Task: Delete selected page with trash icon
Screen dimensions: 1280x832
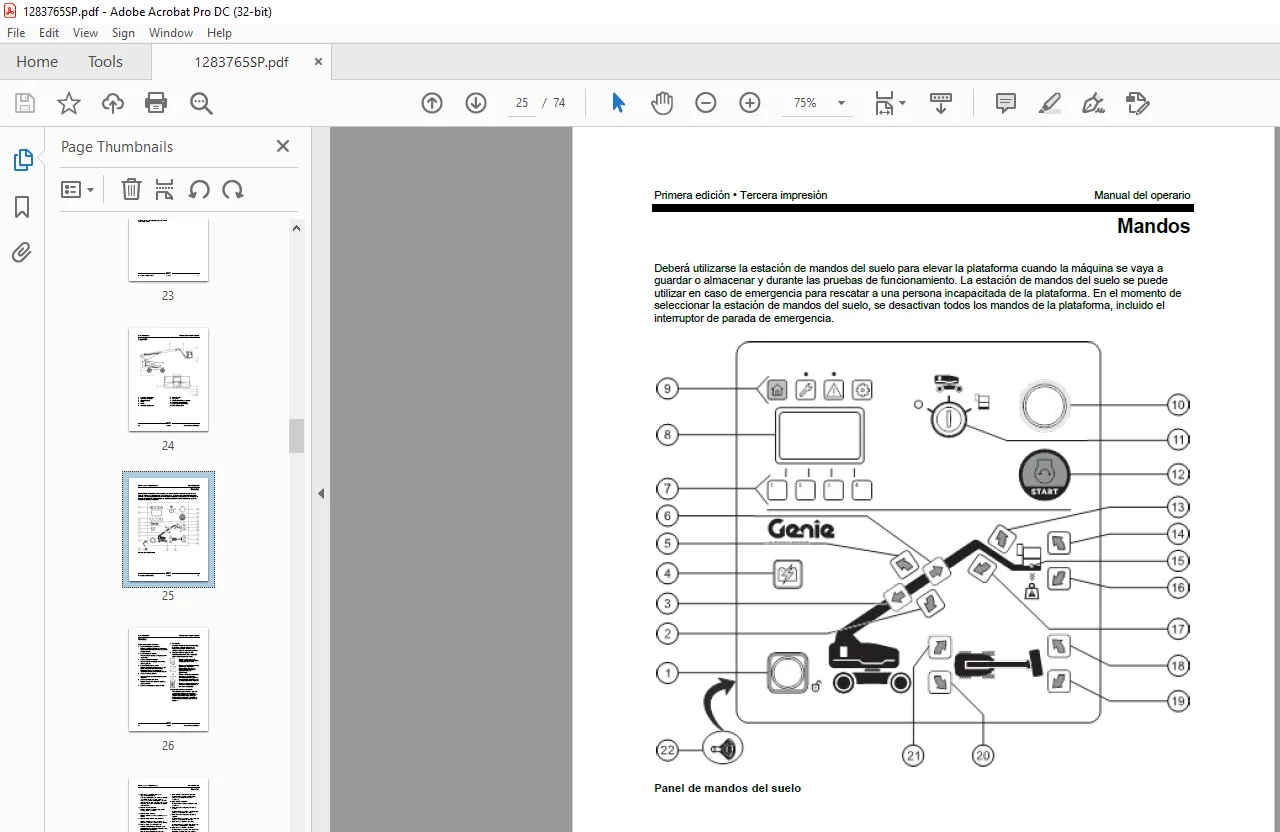Action: (131, 189)
